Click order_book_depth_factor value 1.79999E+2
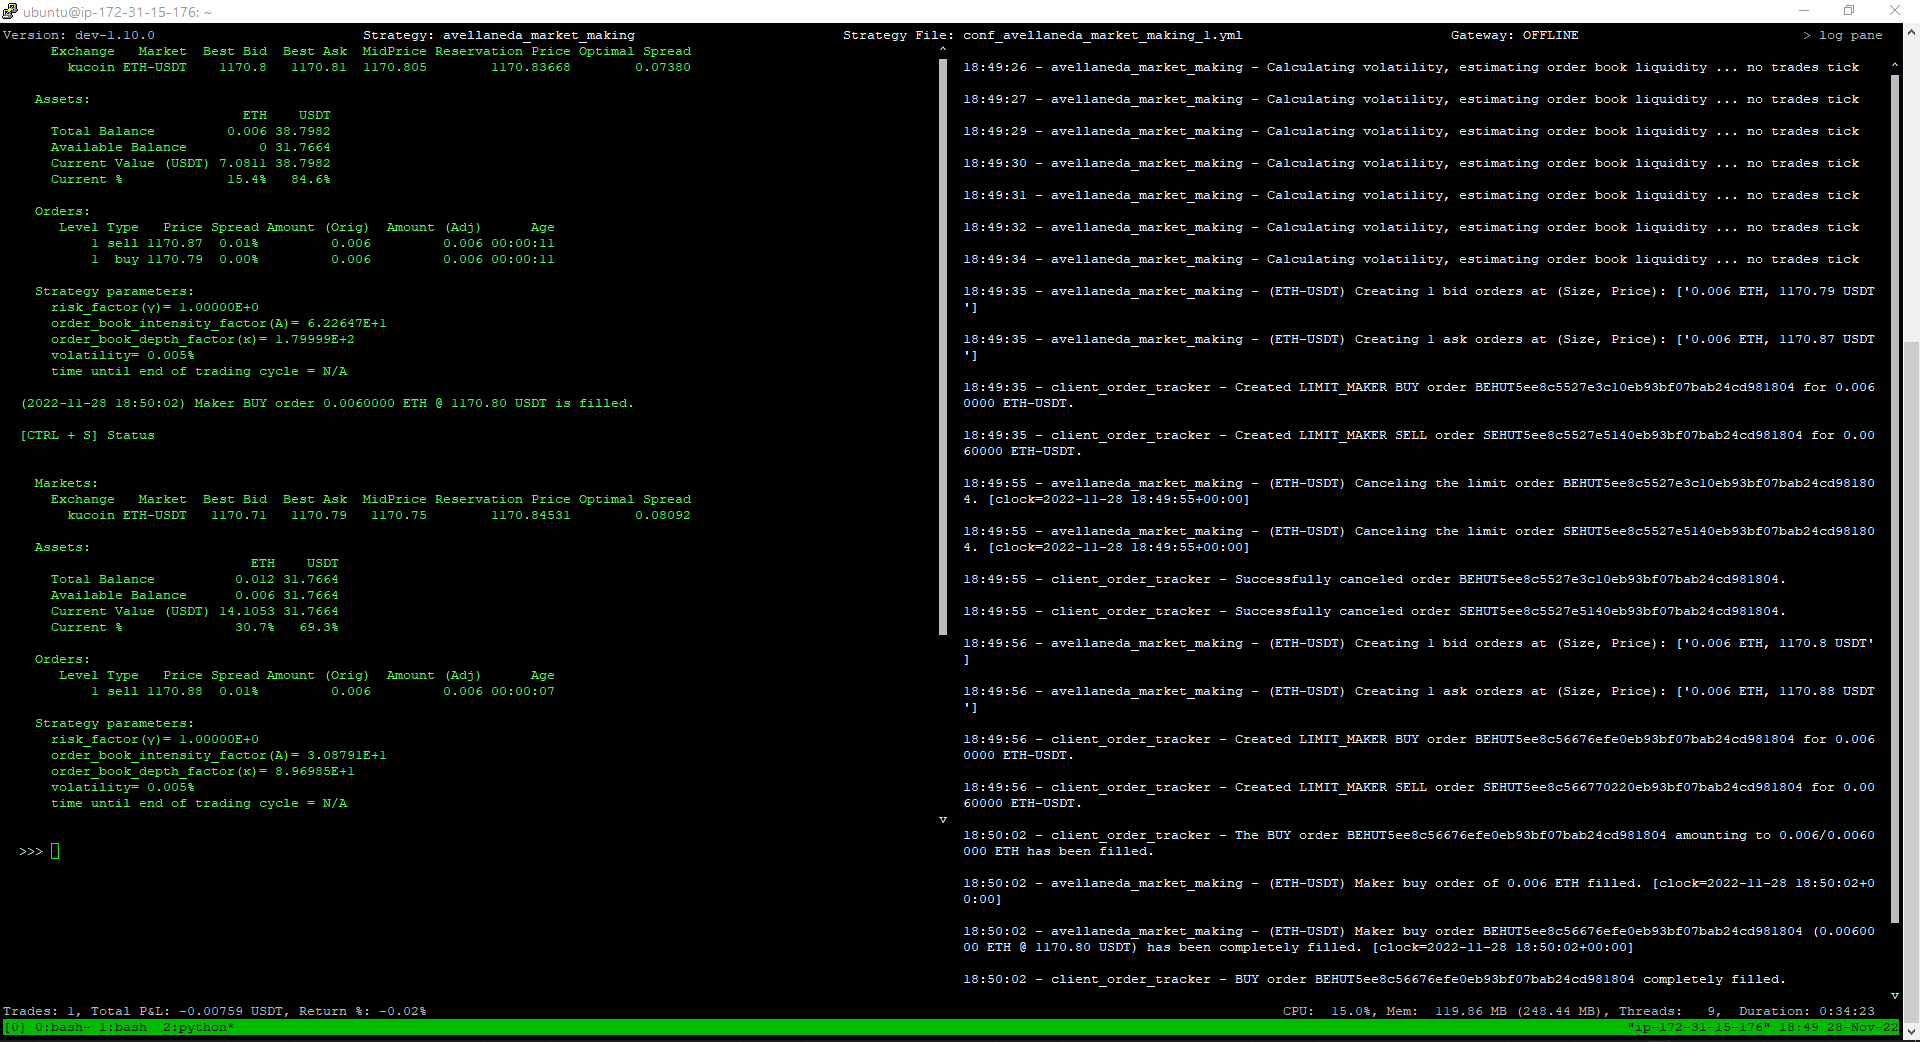 pyautogui.click(x=315, y=339)
